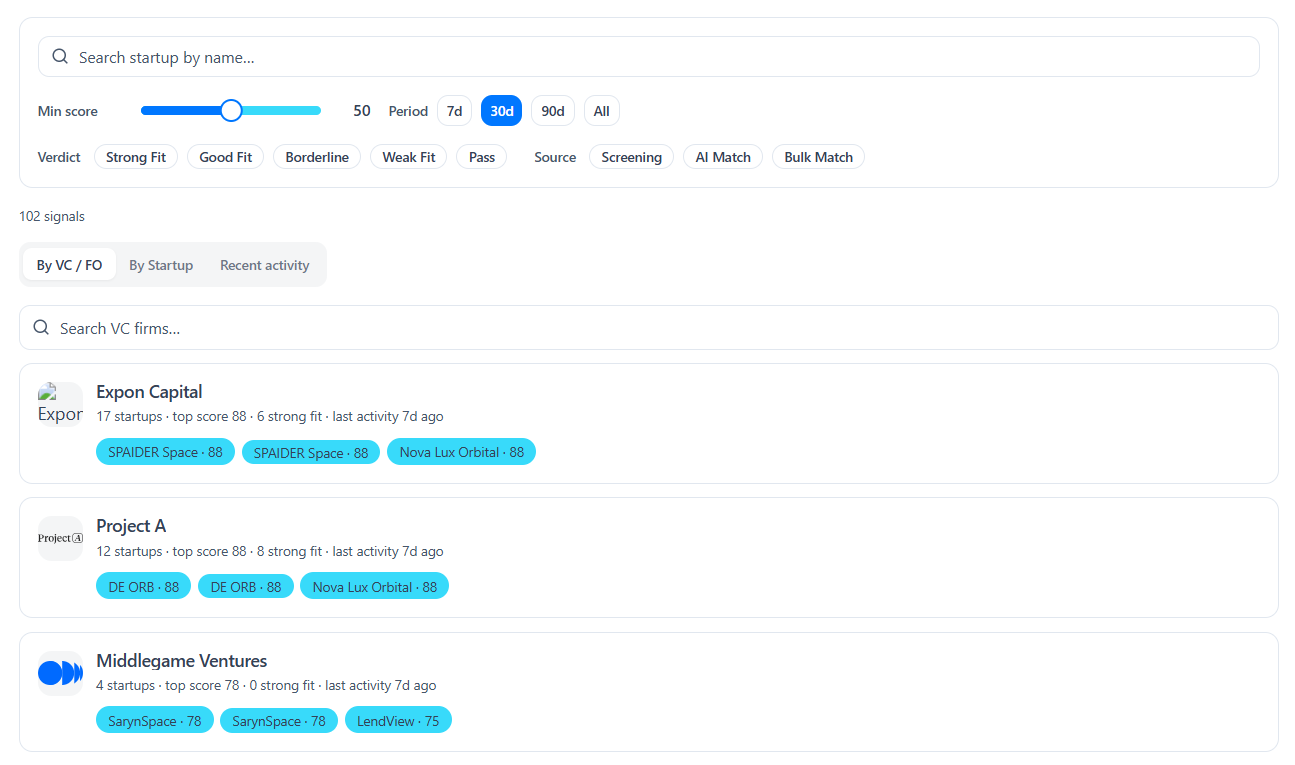Click the "Period" filter label
The image size is (1295, 765).
pyautogui.click(x=408, y=111)
